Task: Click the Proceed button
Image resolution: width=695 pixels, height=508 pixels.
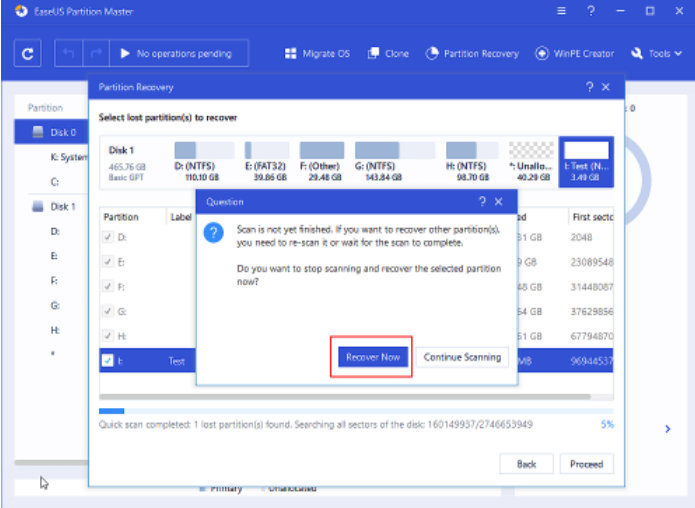Action: click(586, 464)
